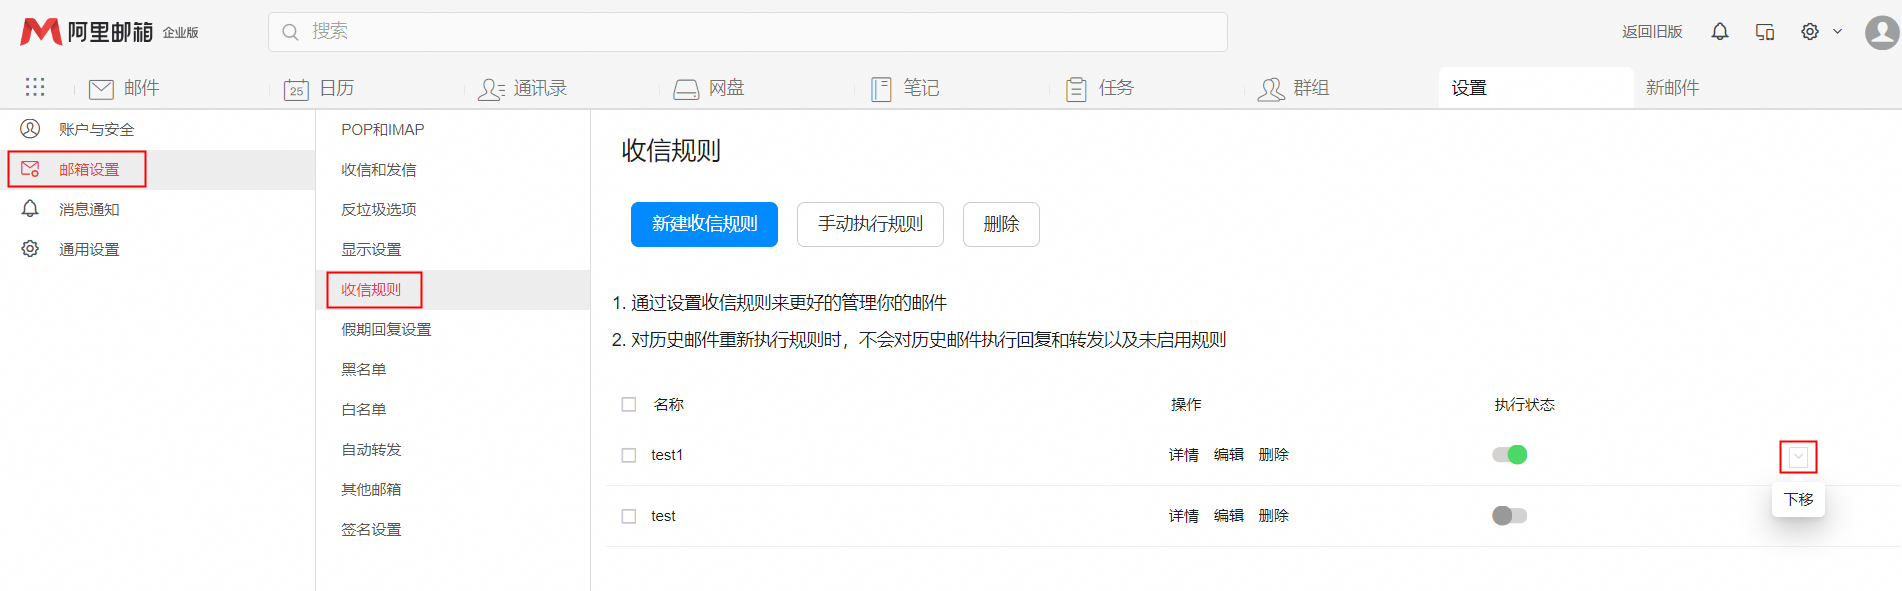Click the user avatar icon
Screen dimensions: 1902x591
point(1881,32)
